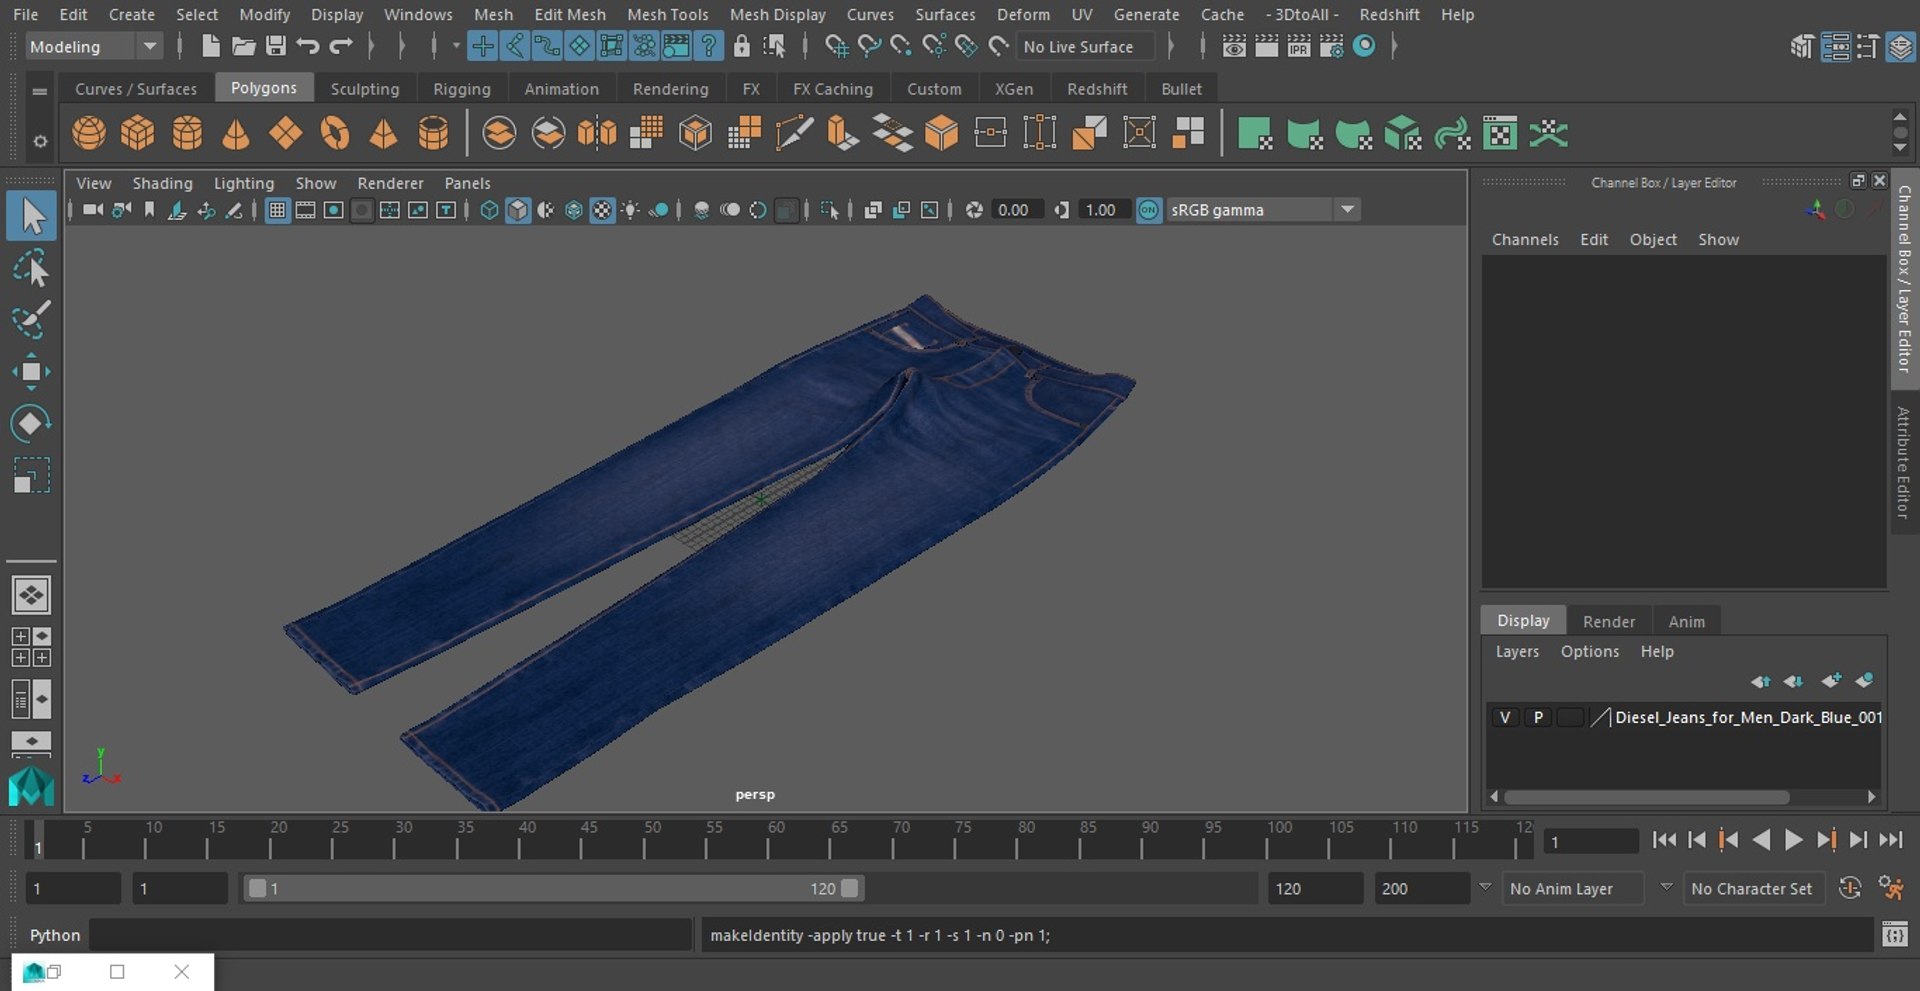The width and height of the screenshot is (1920, 991).
Task: Click the Python command language switcher
Action: (x=54, y=935)
